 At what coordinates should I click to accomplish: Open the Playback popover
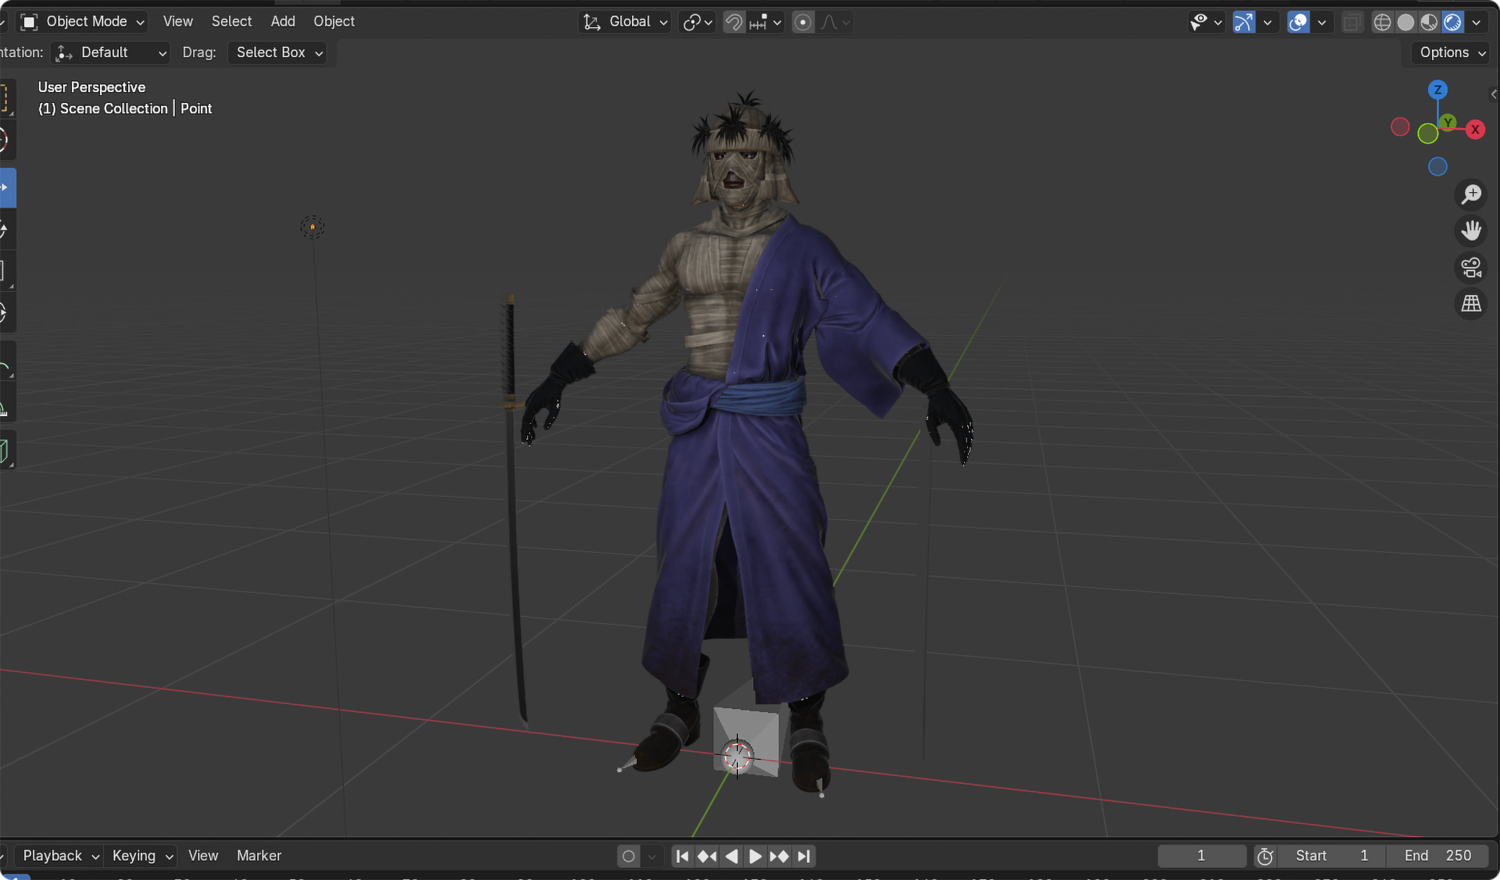[60, 856]
